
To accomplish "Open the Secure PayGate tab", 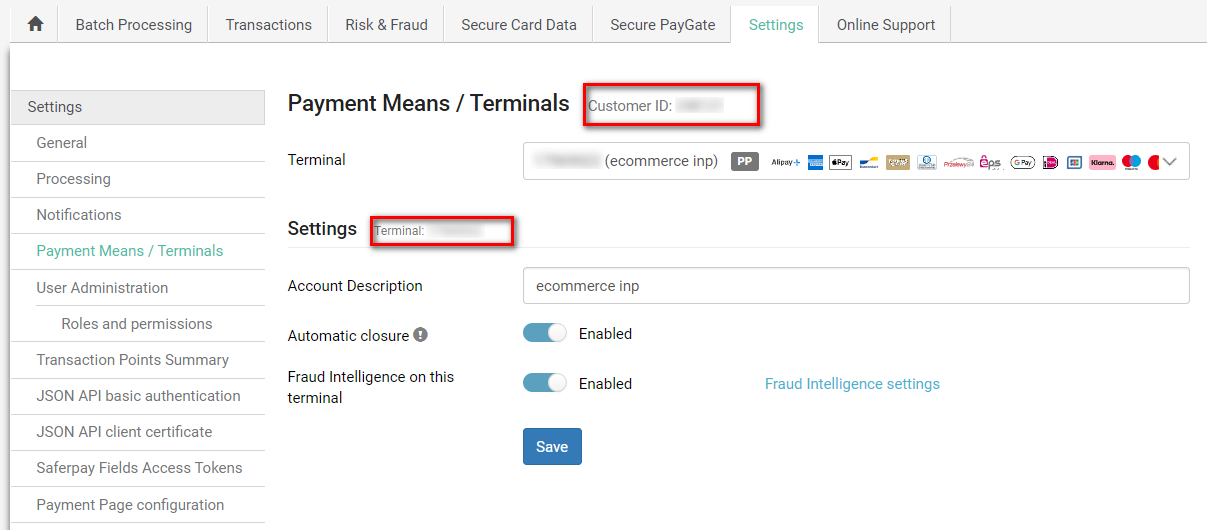I will [x=662, y=25].
